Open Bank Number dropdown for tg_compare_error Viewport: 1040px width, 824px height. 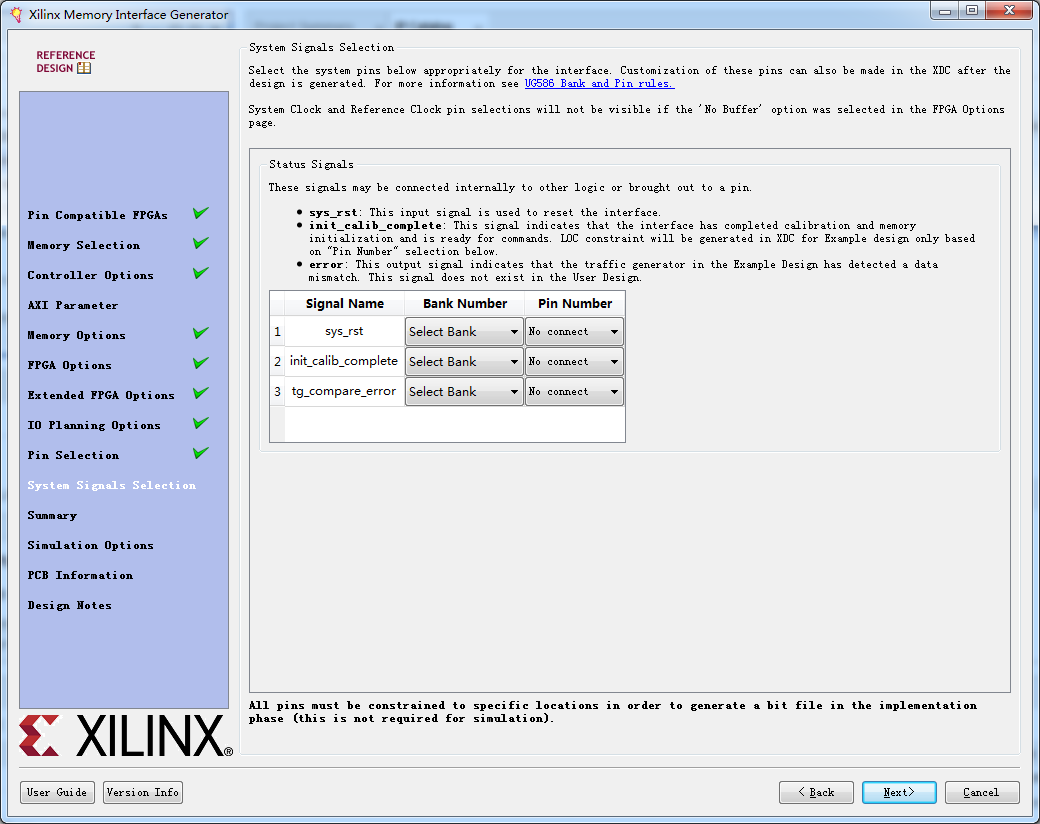(464, 391)
